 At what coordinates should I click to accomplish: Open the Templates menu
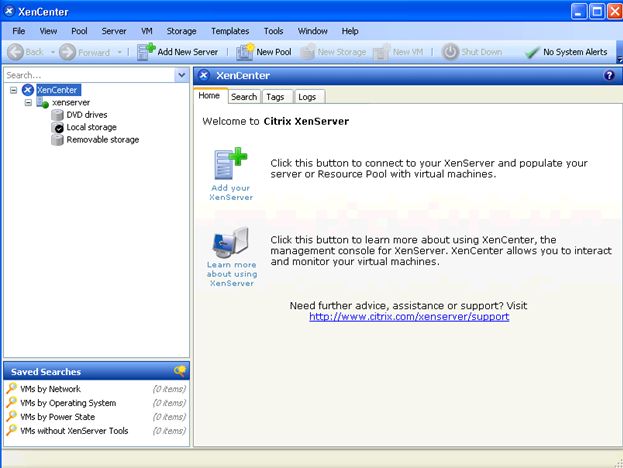(230, 31)
